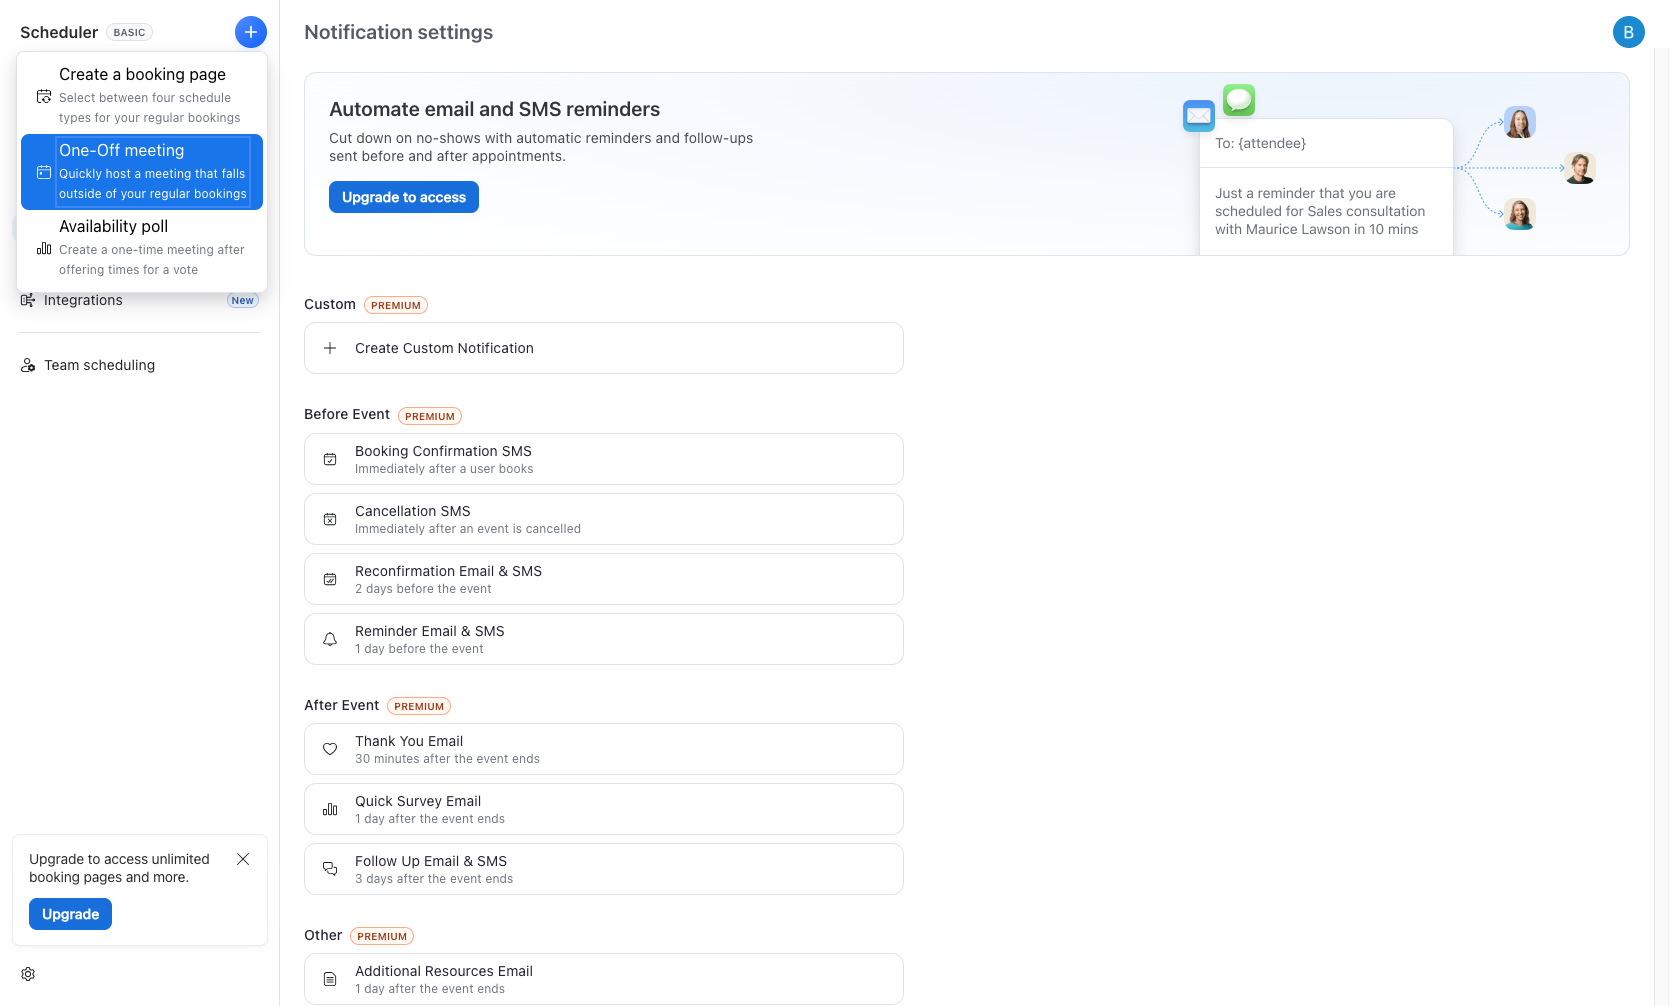The image size is (1669, 1006).
Task: Click the green SMS message bubble icon
Action: coord(1239,99)
